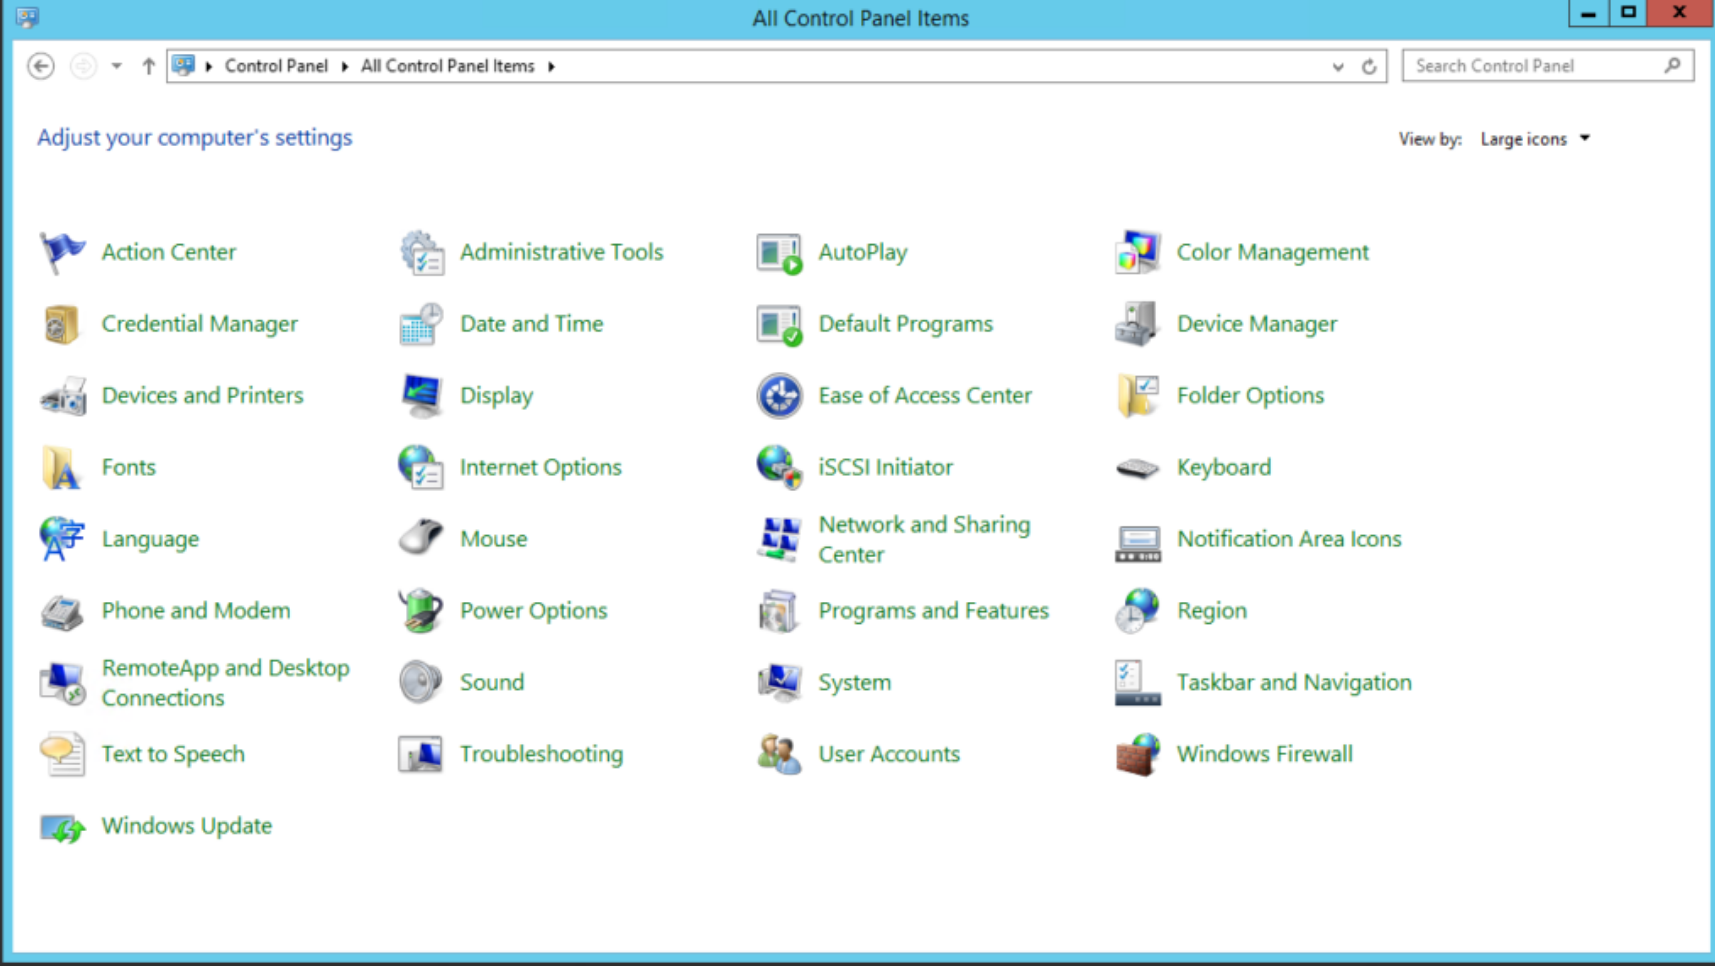Open the Network and Sharing Center link

pos(924,539)
